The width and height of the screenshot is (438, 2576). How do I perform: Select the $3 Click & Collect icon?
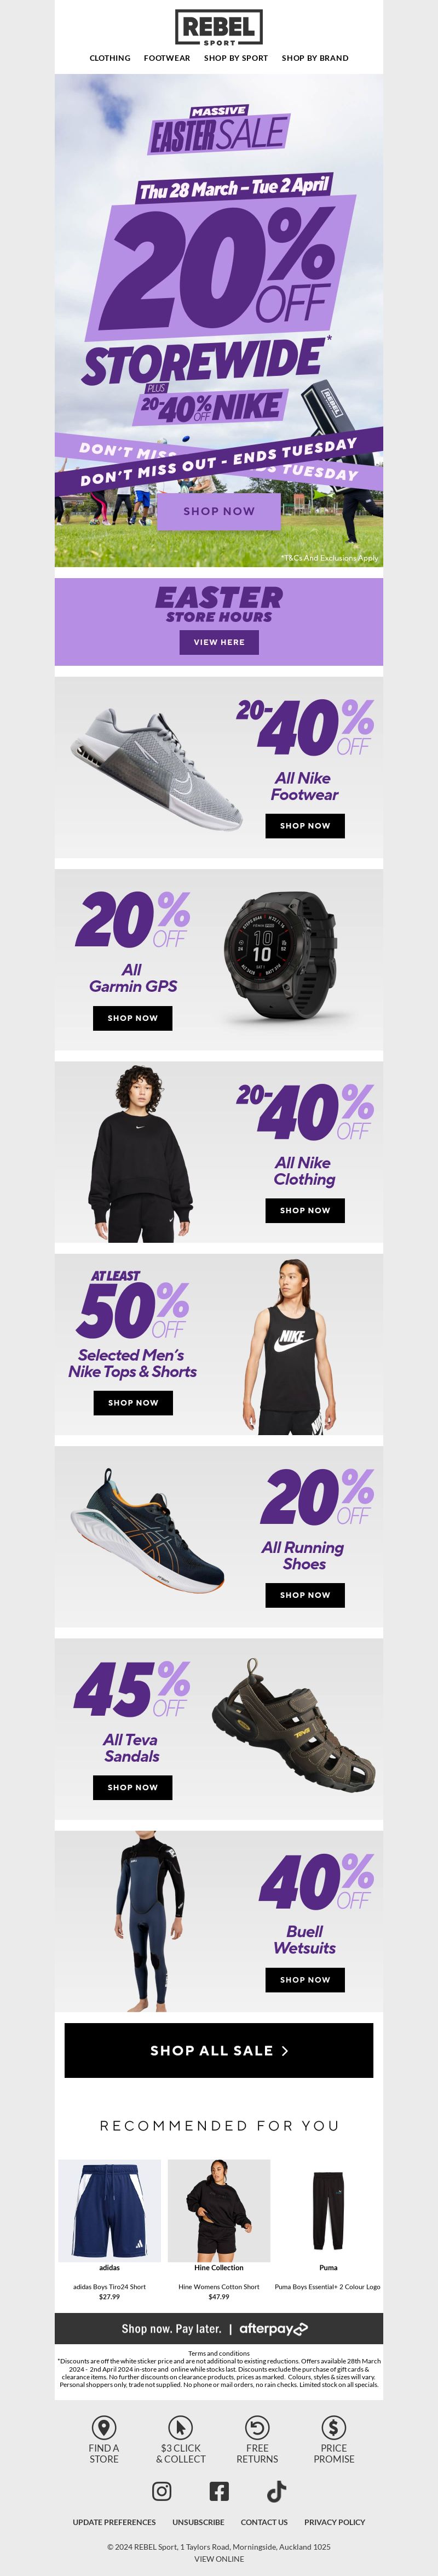[x=181, y=2427]
